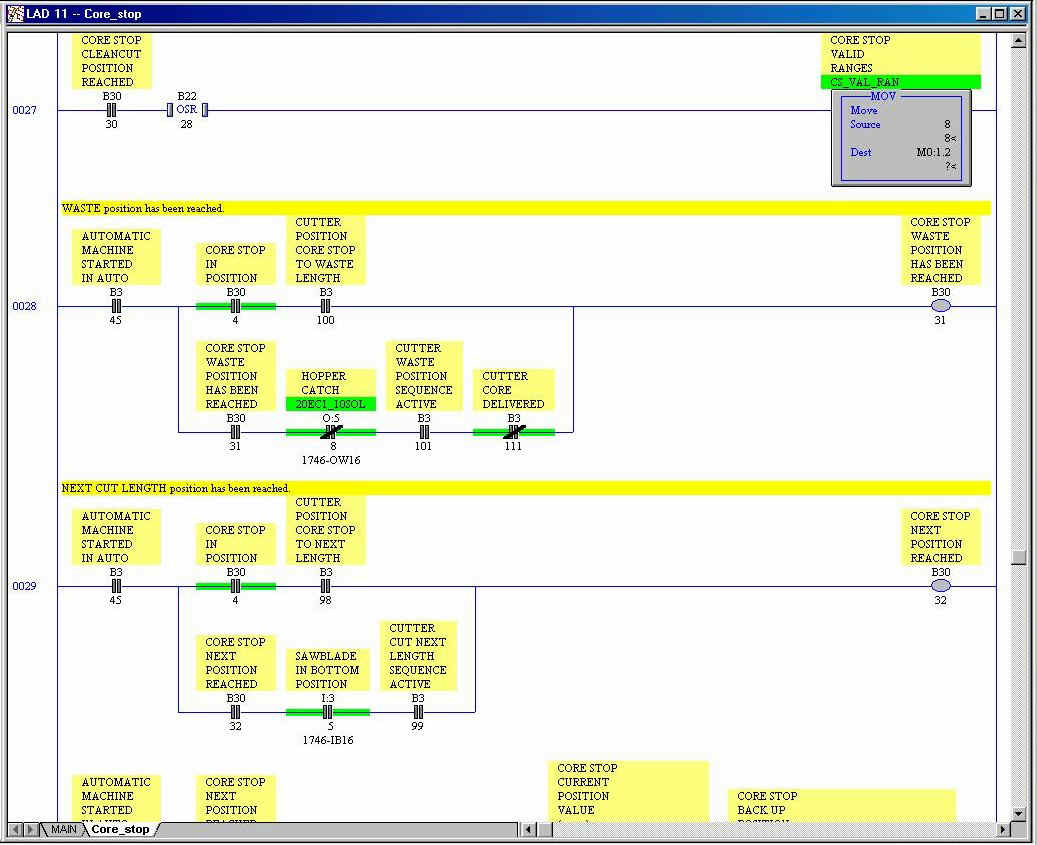Viewport: 1037px width, 845px height.
Task: Select the B3/101 Waste Position Sequence contact
Action: coord(424,432)
